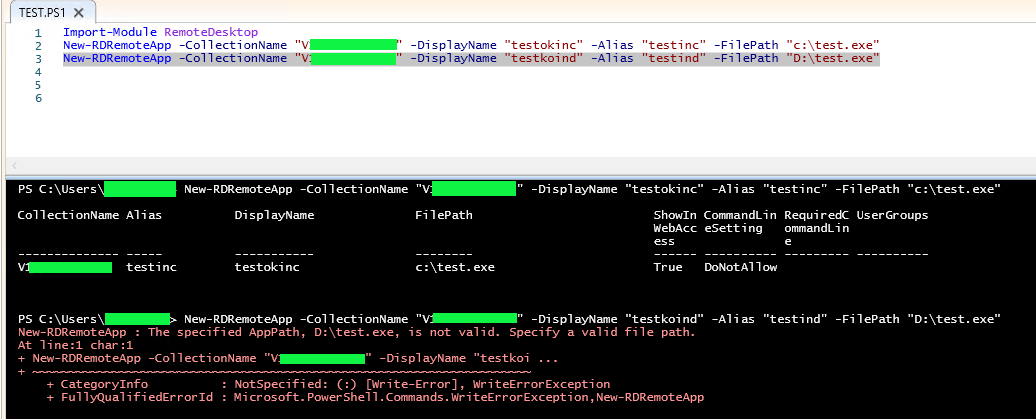Click the UserGroups column header in console
Viewport: 1036px width, 419px height.
[892, 215]
